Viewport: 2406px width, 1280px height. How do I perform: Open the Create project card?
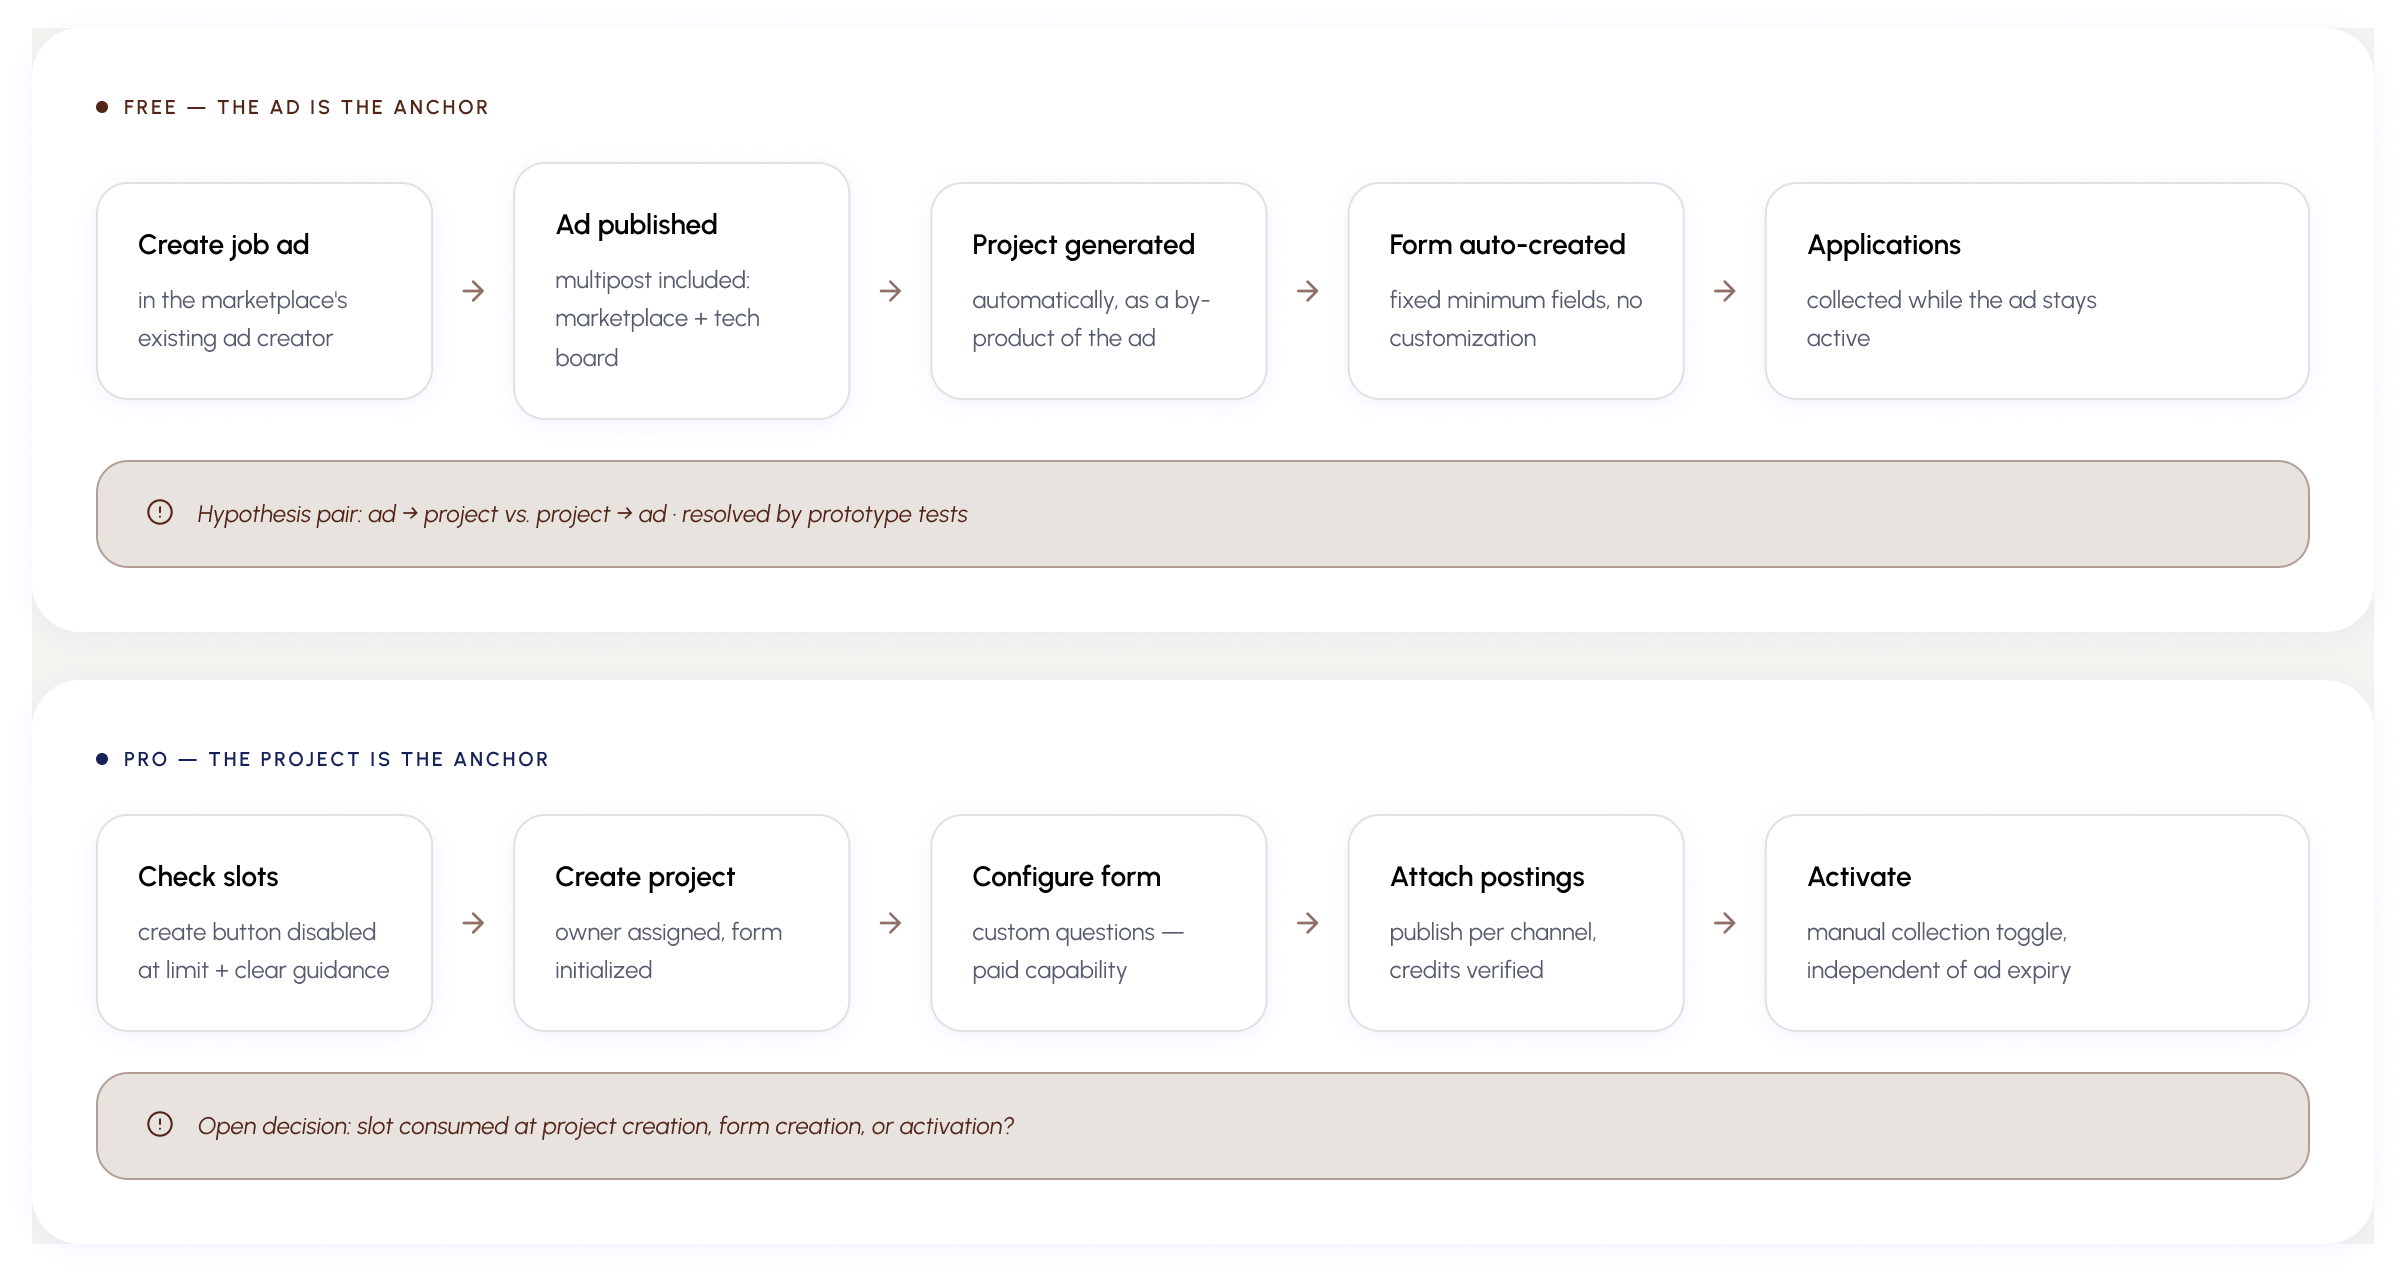coord(681,923)
